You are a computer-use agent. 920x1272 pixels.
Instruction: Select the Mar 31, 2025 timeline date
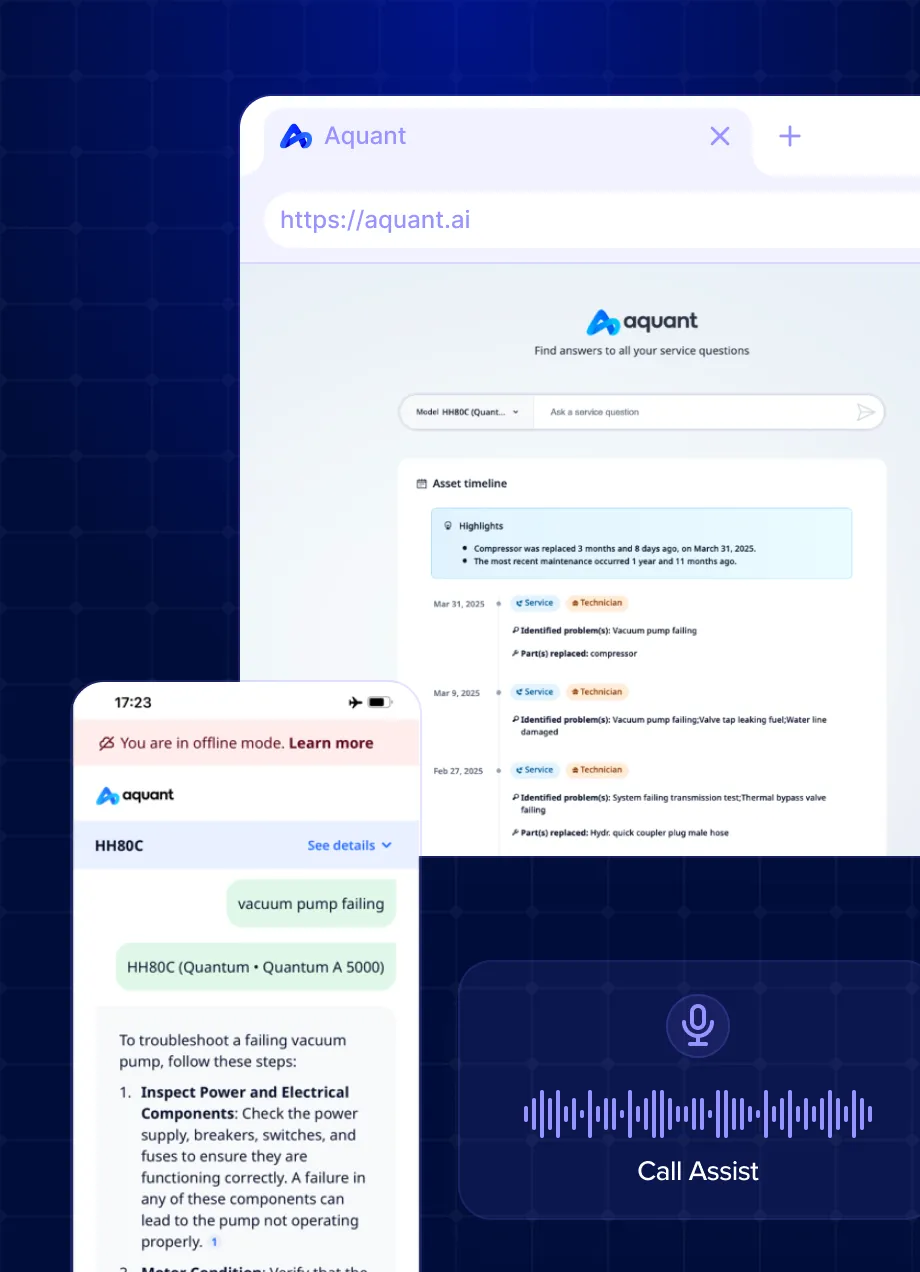[x=457, y=604]
